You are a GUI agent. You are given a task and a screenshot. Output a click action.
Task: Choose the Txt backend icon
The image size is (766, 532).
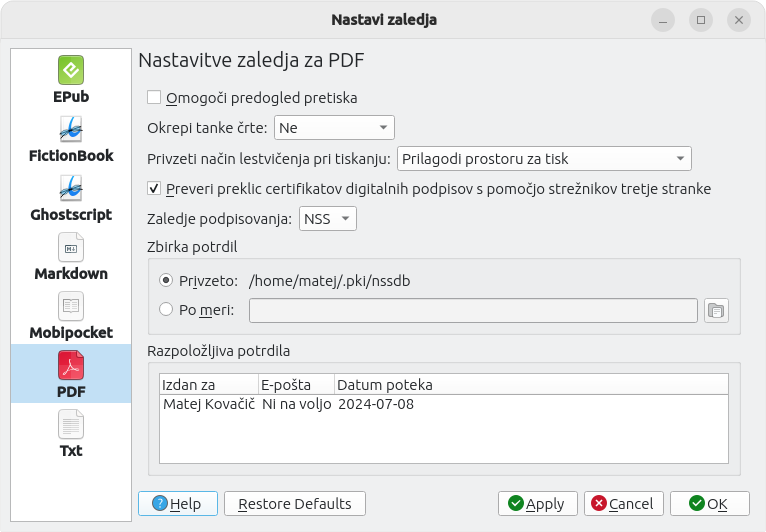pos(71,424)
